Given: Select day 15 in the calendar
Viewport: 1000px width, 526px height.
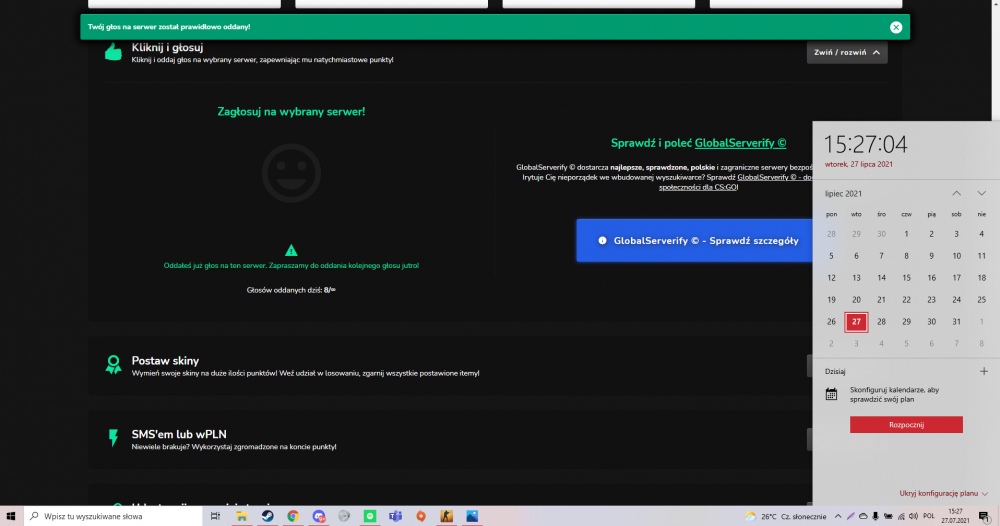Looking at the screenshot, I should tap(906, 278).
